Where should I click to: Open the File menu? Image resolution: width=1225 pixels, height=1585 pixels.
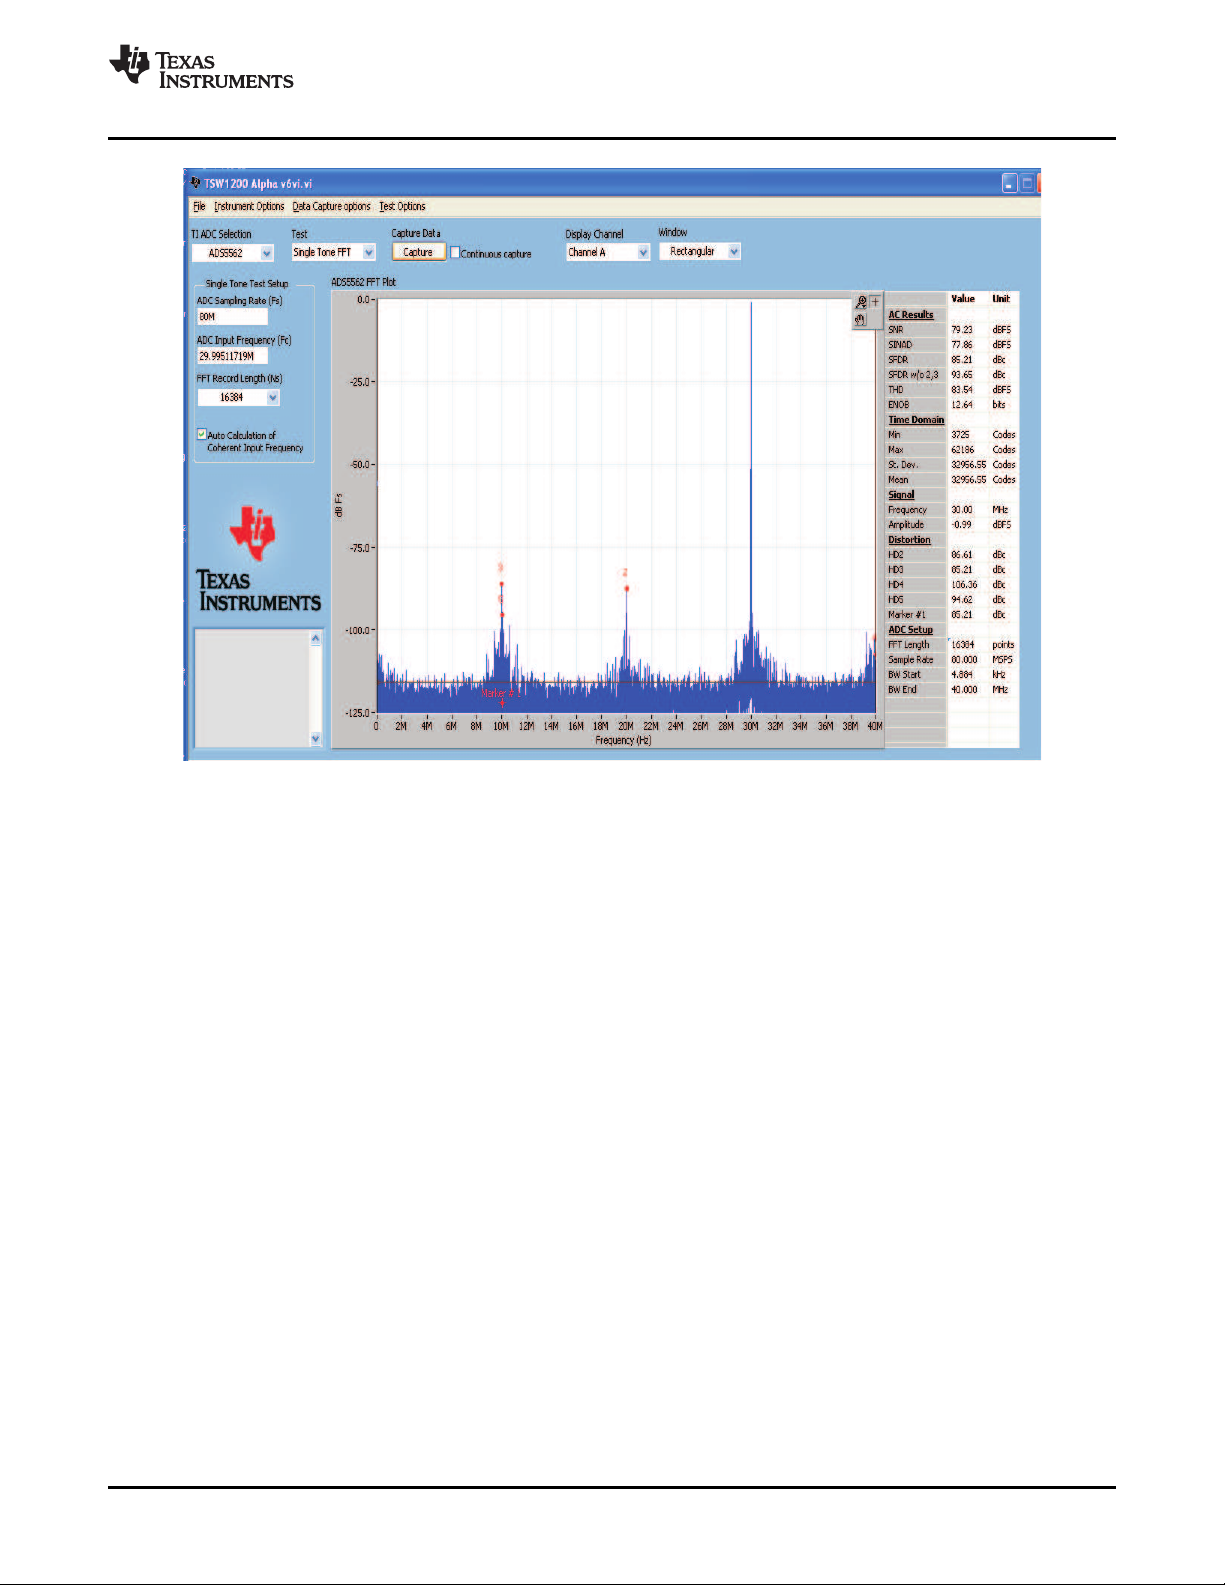pyautogui.click(x=199, y=207)
